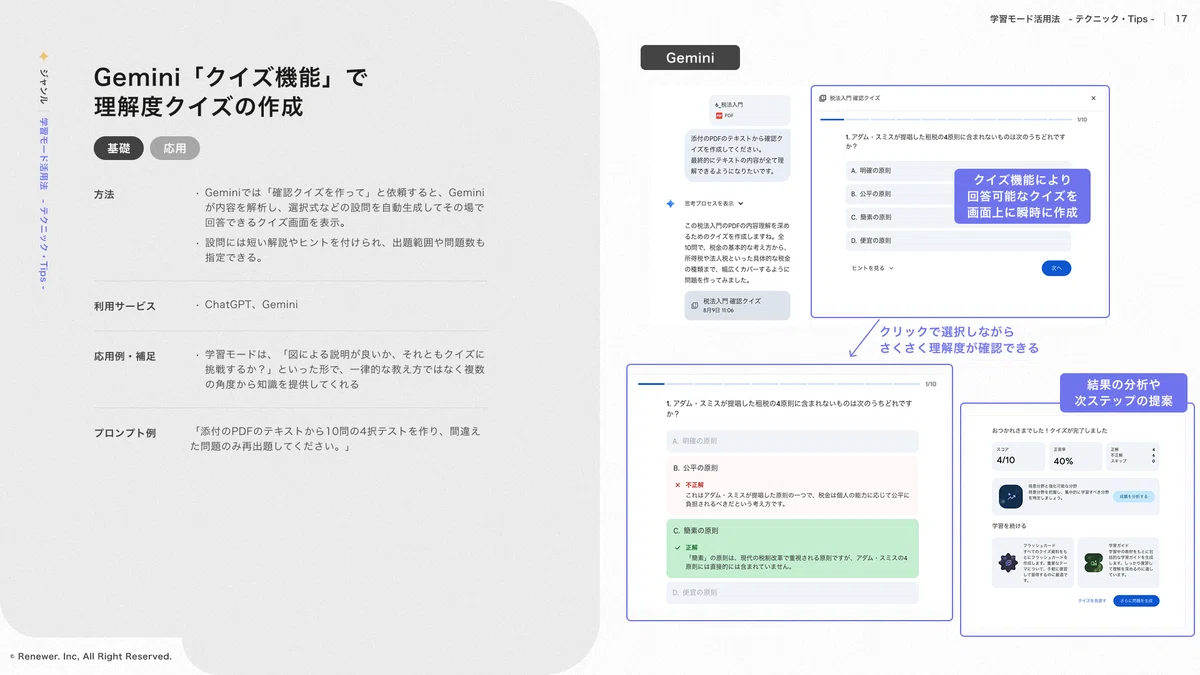
Task: Click the stacked-cards icon in the quiz dialog title
Action: click(x=822, y=98)
